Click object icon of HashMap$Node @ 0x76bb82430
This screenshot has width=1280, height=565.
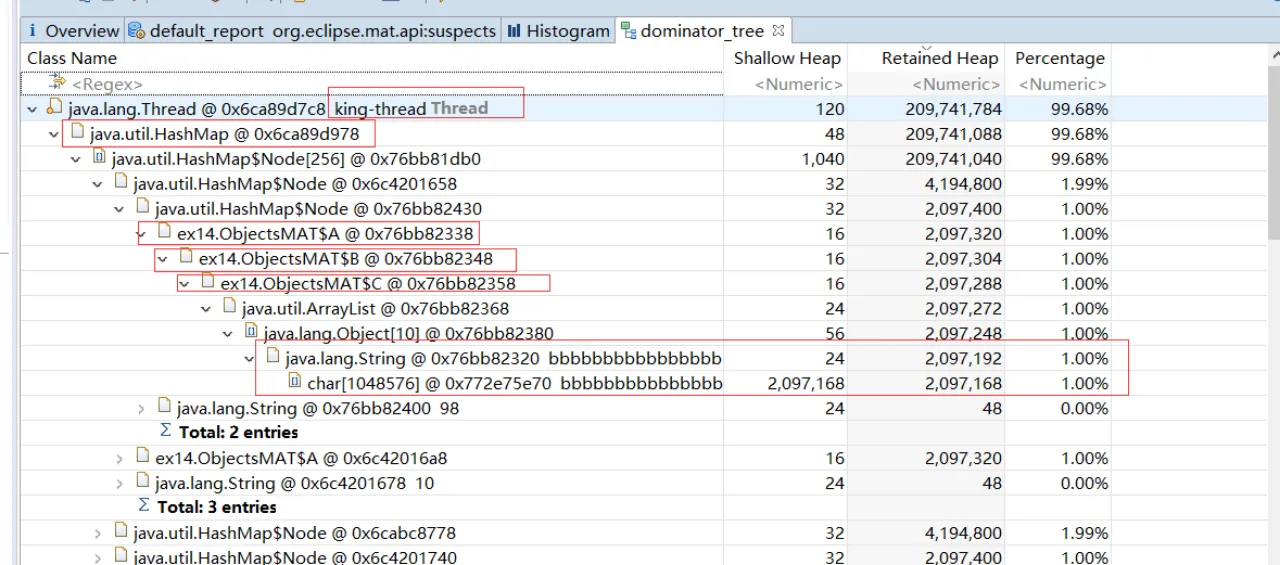(143, 208)
